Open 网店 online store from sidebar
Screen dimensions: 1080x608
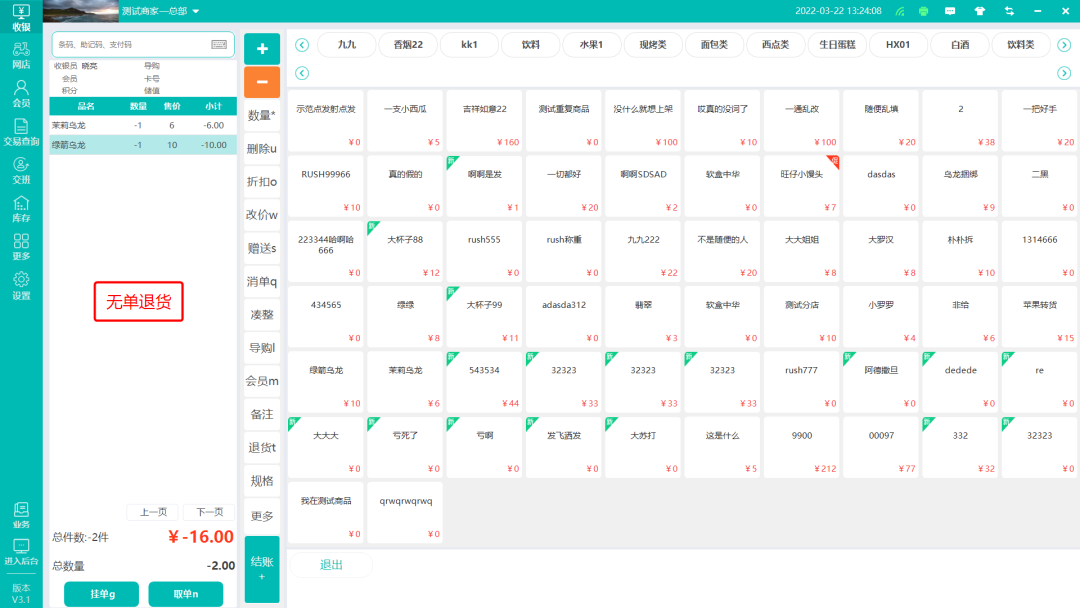(x=21, y=55)
